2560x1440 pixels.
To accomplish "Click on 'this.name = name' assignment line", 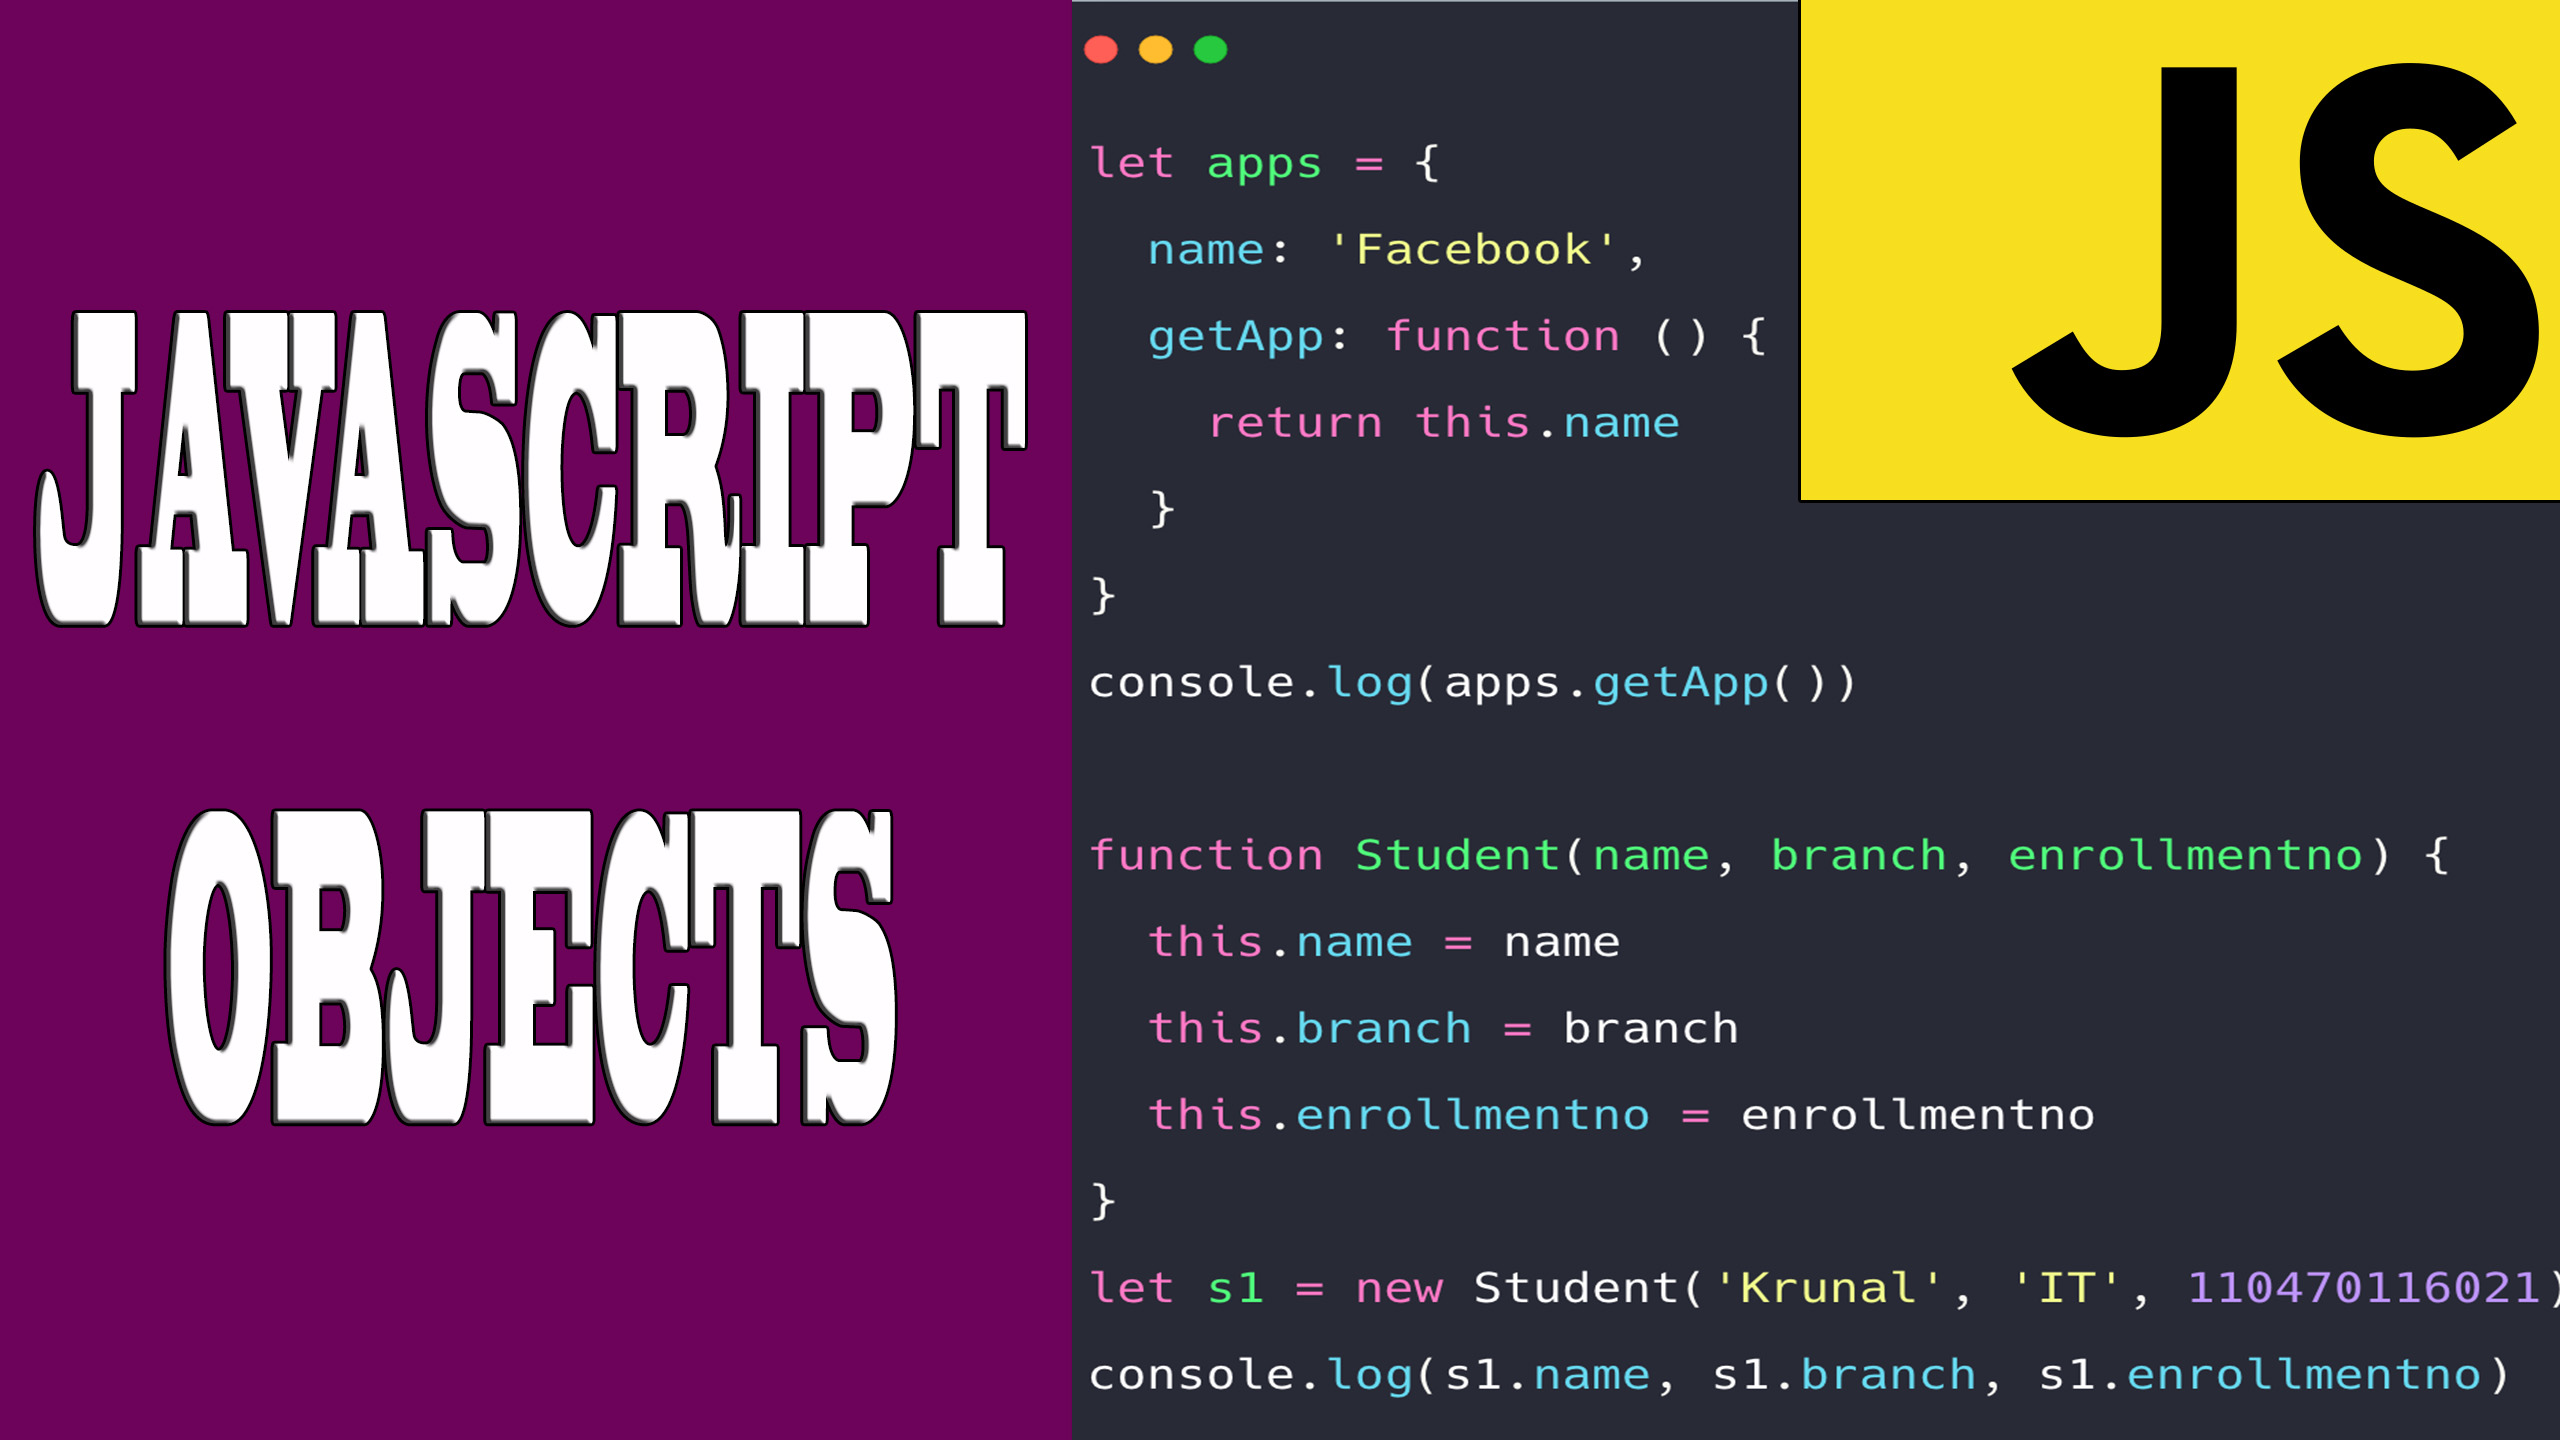I will [1384, 941].
